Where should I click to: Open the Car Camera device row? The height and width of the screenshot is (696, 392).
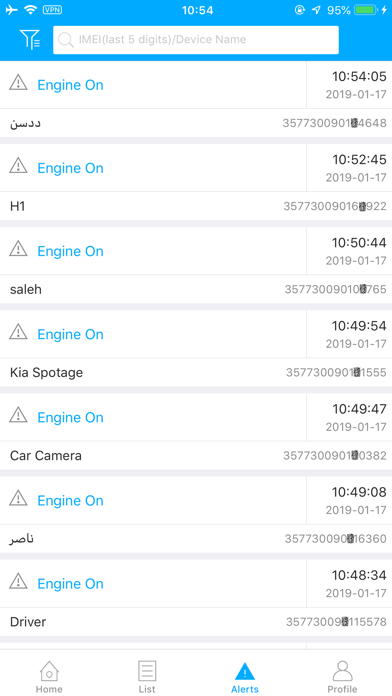tap(196, 455)
